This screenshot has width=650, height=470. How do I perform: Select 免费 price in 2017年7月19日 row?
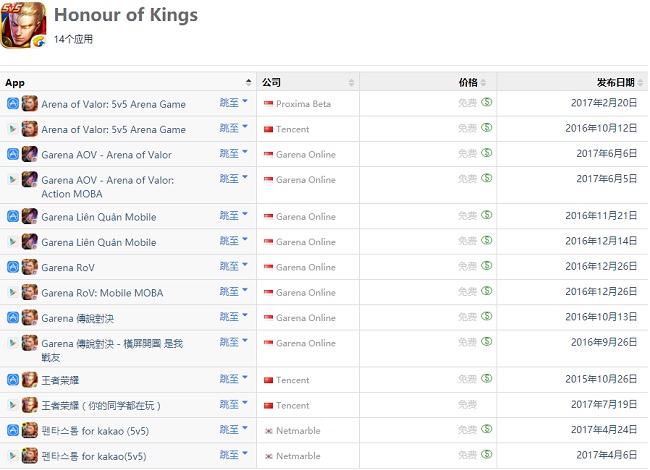[x=468, y=405]
